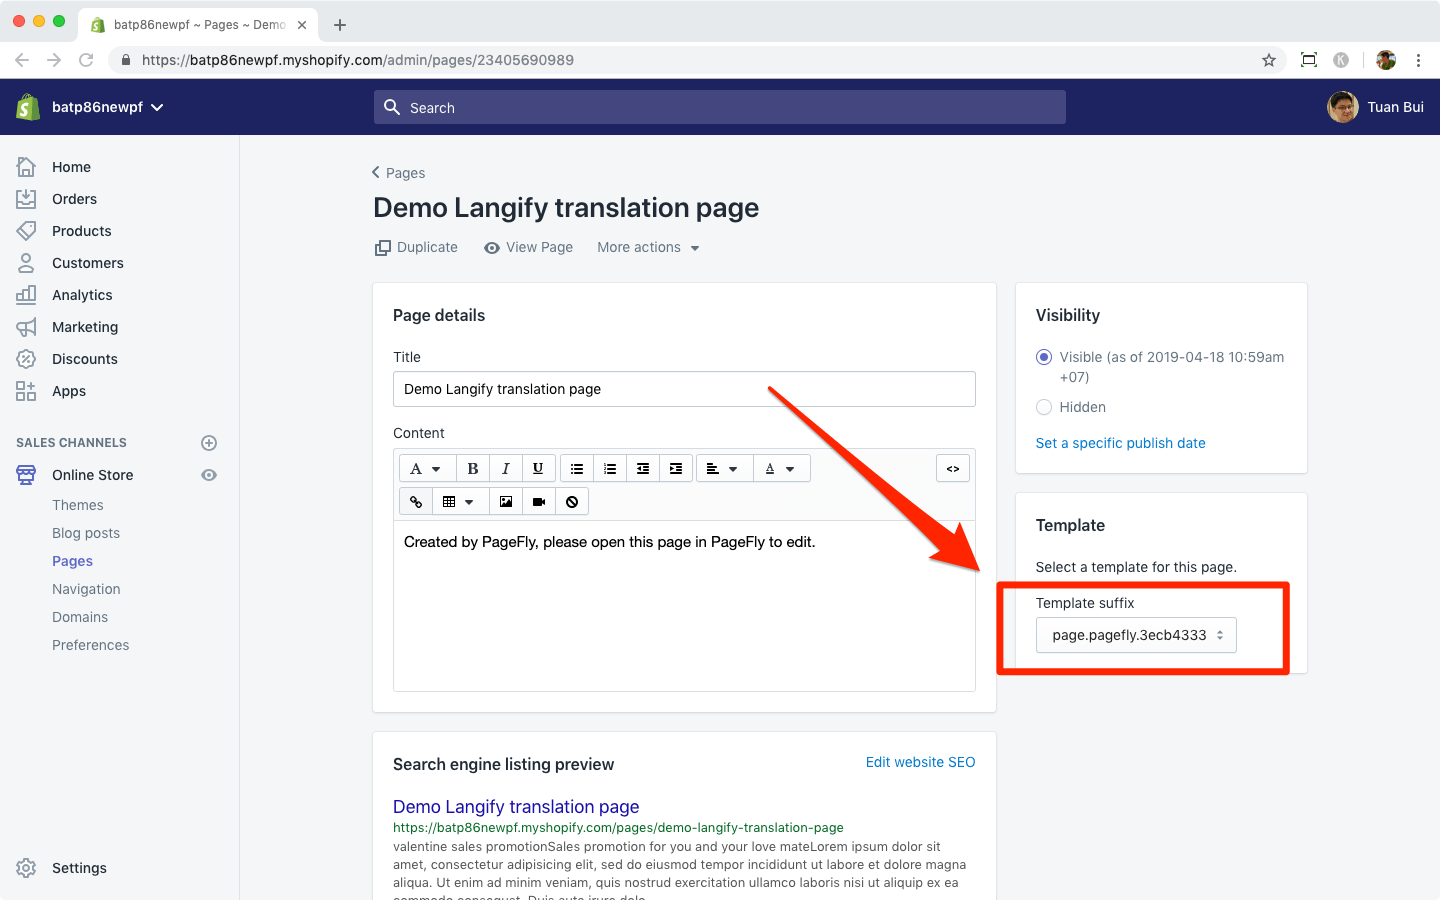This screenshot has width=1440, height=900.
Task: Click the Outdent button in editor
Action: (x=643, y=469)
